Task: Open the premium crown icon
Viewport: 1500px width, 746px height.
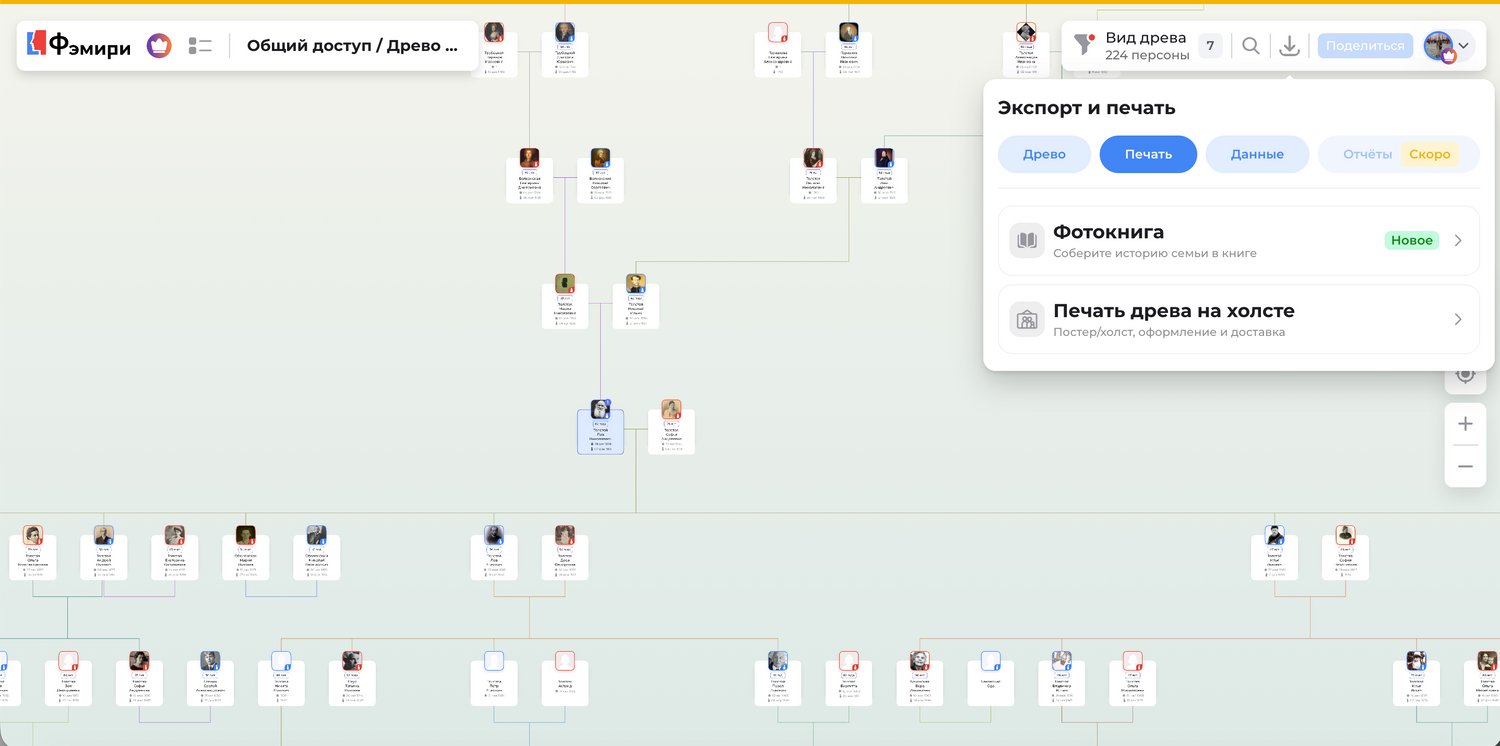Action: 159,45
